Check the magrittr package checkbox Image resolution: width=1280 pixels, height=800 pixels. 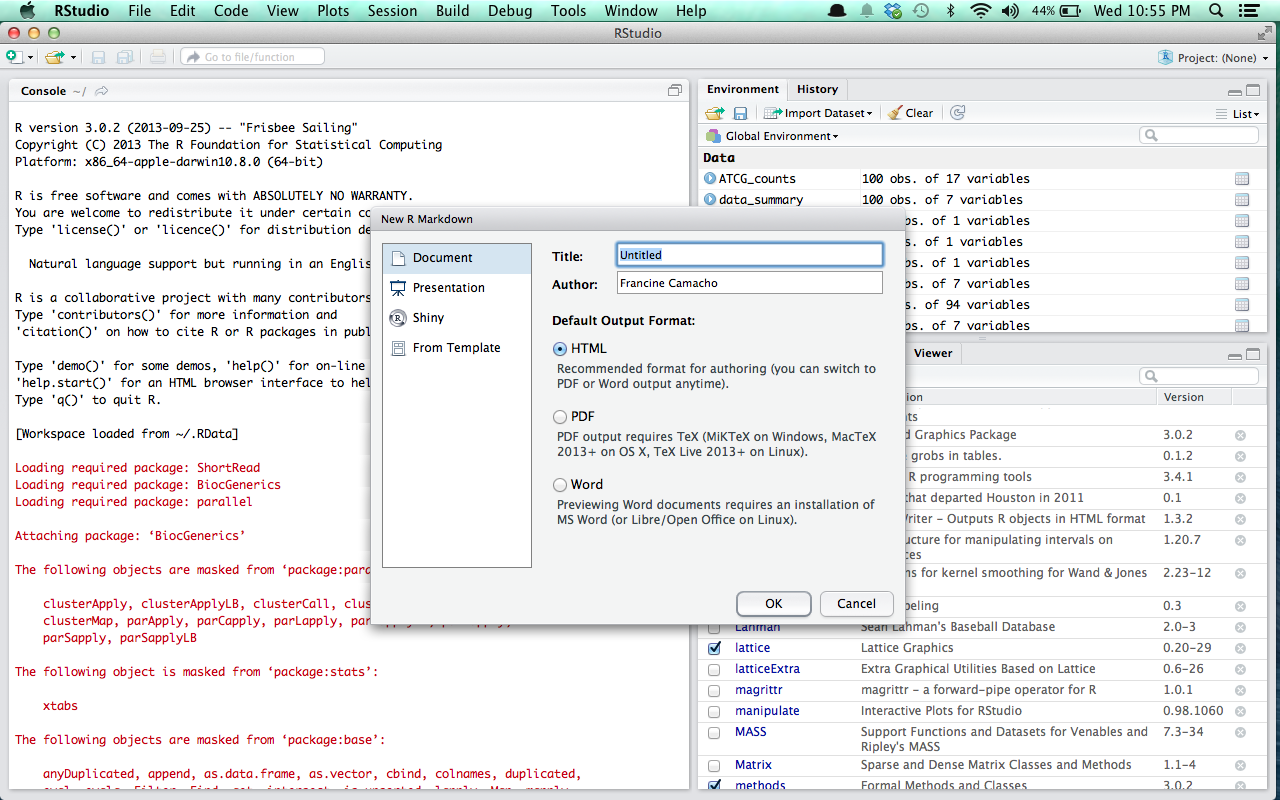[x=714, y=690]
